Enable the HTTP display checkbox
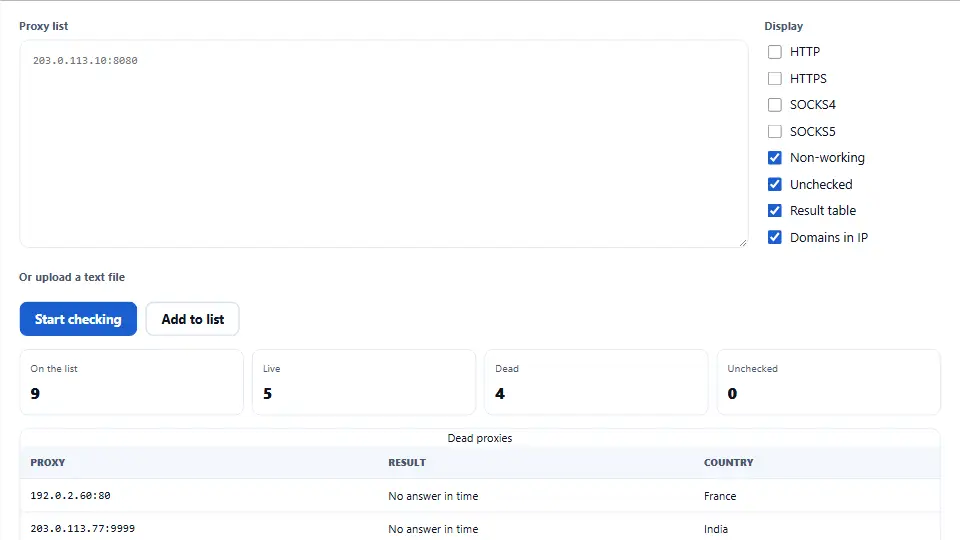The image size is (960, 540). pos(774,52)
